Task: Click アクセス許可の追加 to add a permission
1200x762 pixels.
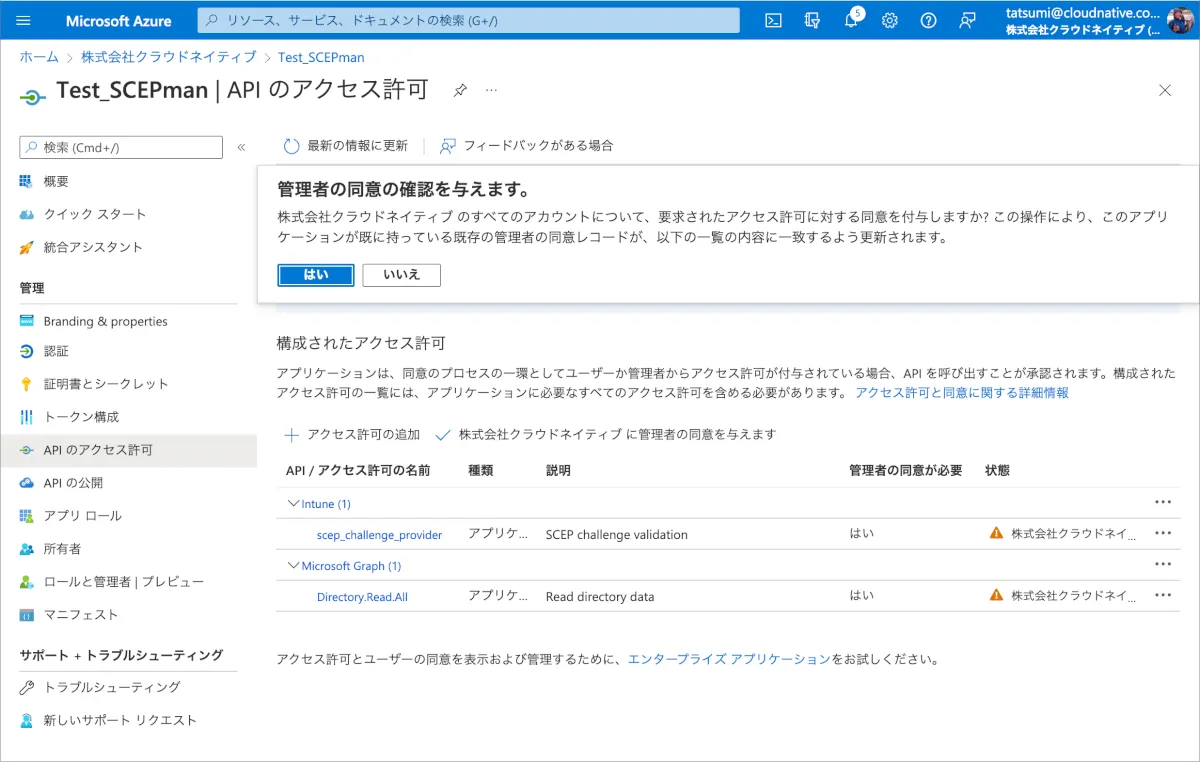Action: tap(353, 435)
